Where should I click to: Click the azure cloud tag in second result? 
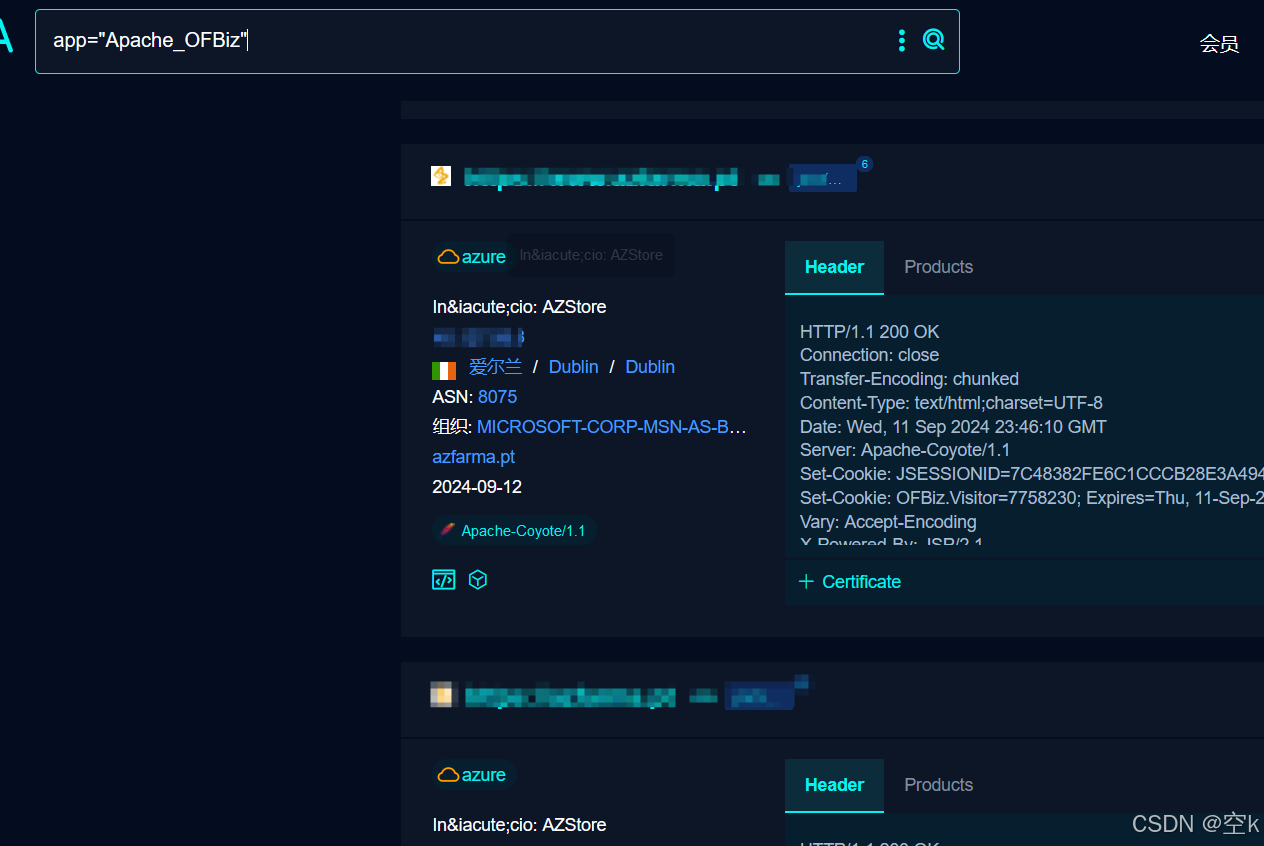[471, 774]
